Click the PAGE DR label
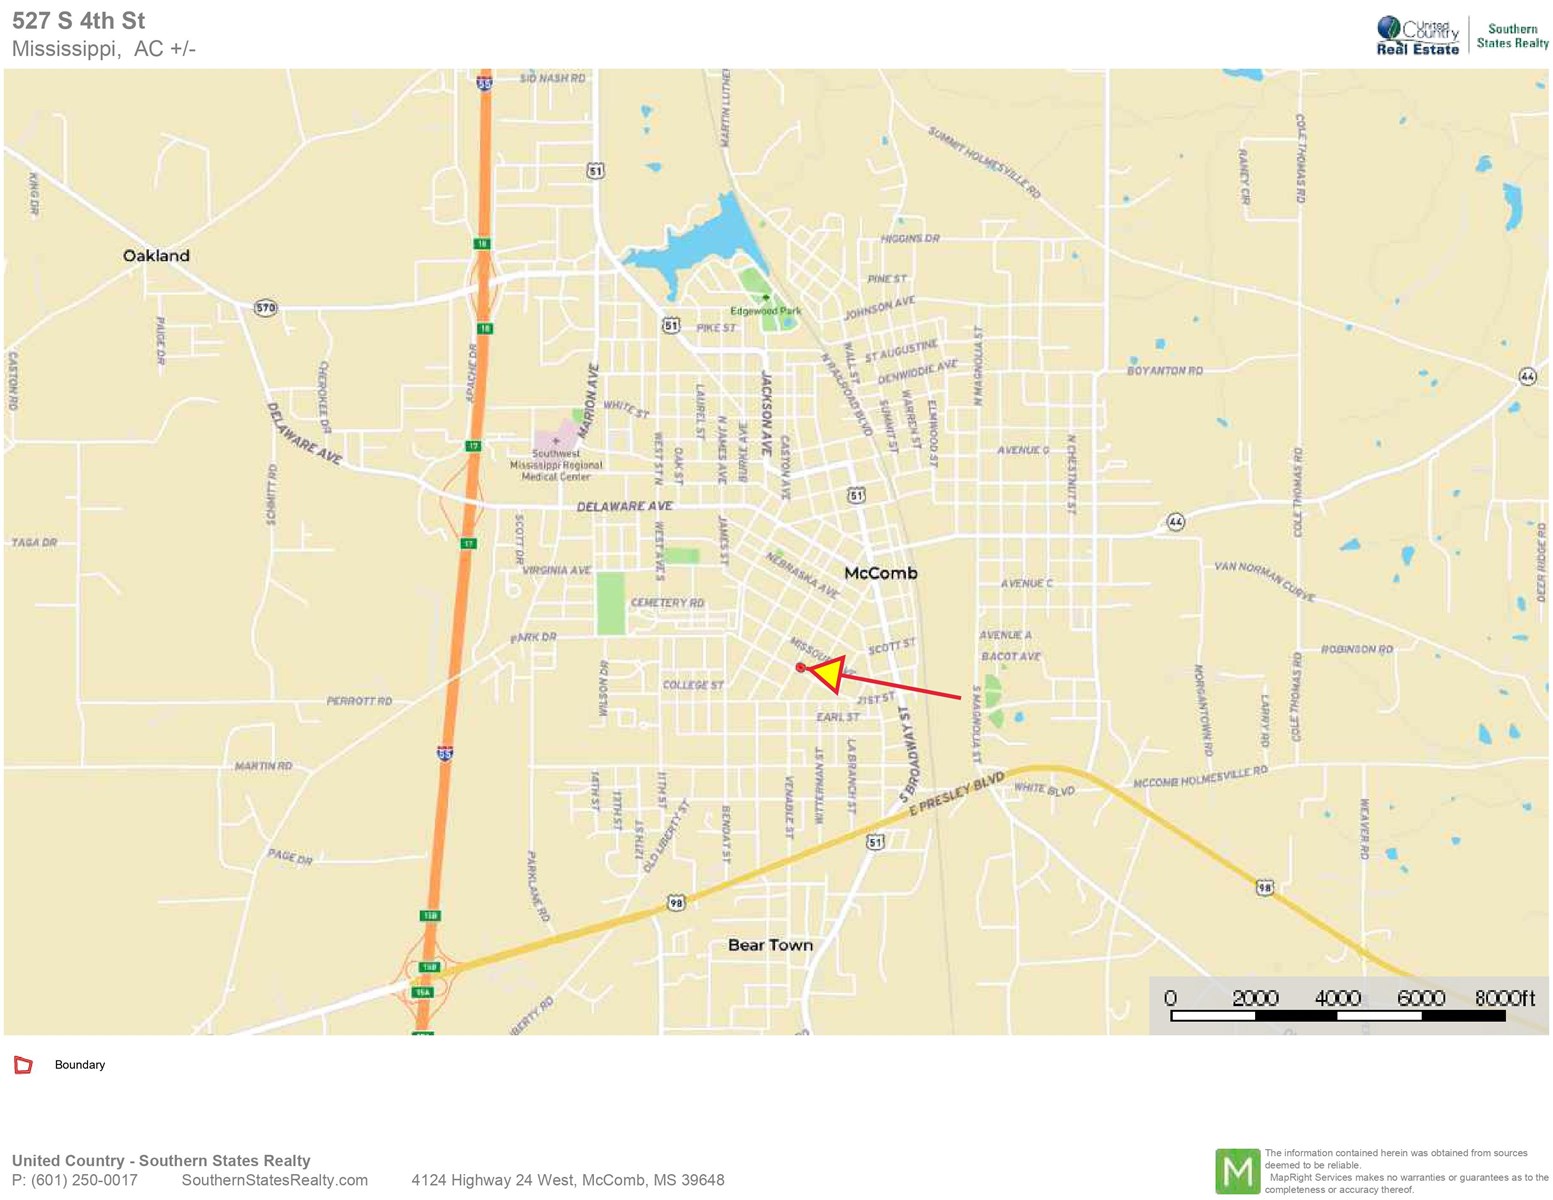 click(290, 857)
